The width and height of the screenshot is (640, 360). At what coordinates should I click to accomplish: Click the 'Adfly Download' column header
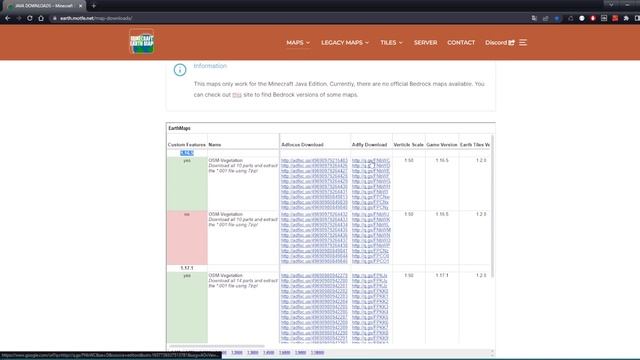click(369, 144)
